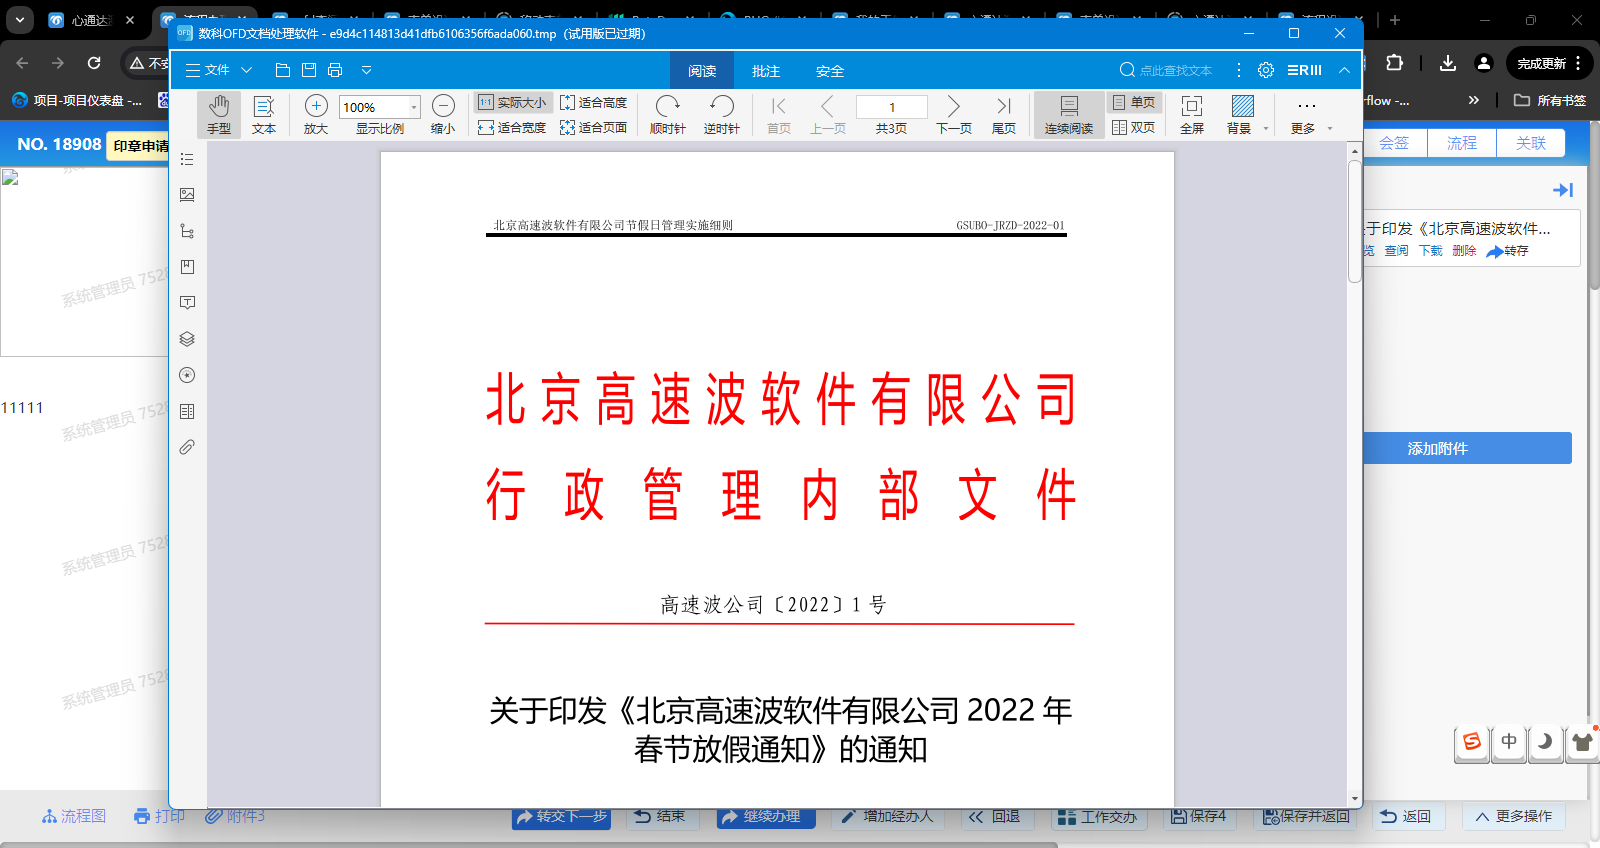
Task: Click the browser reload icon
Action: 94,63
